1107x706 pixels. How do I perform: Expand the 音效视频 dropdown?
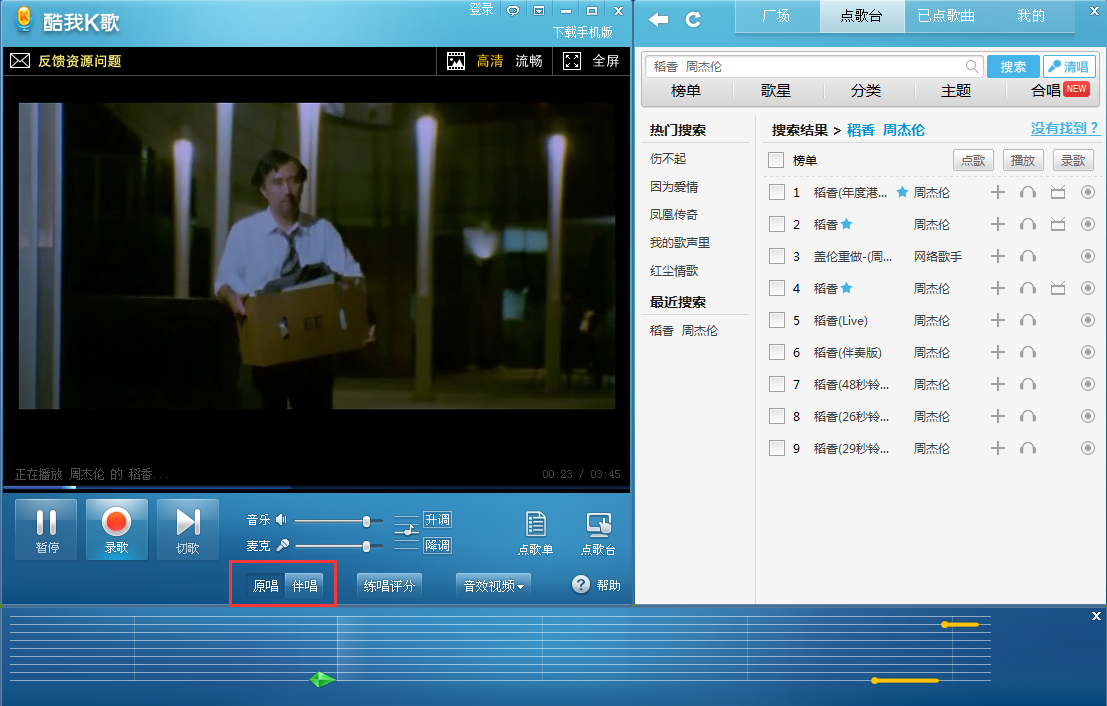point(493,585)
